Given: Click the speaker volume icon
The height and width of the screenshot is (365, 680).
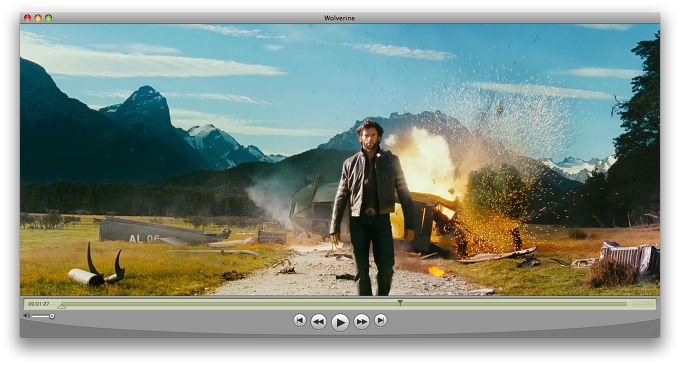Looking at the screenshot, I should tap(27, 316).
